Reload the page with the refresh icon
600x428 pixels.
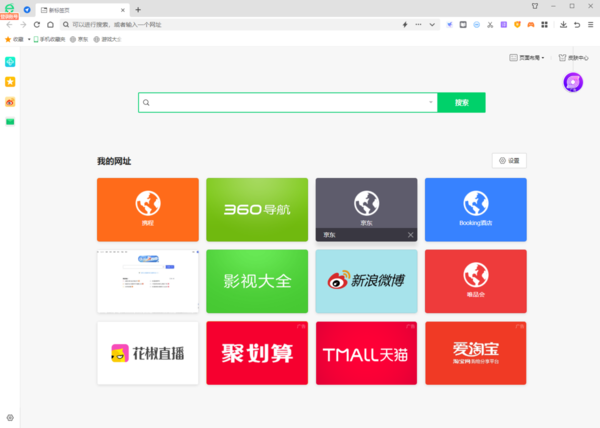(37, 24)
